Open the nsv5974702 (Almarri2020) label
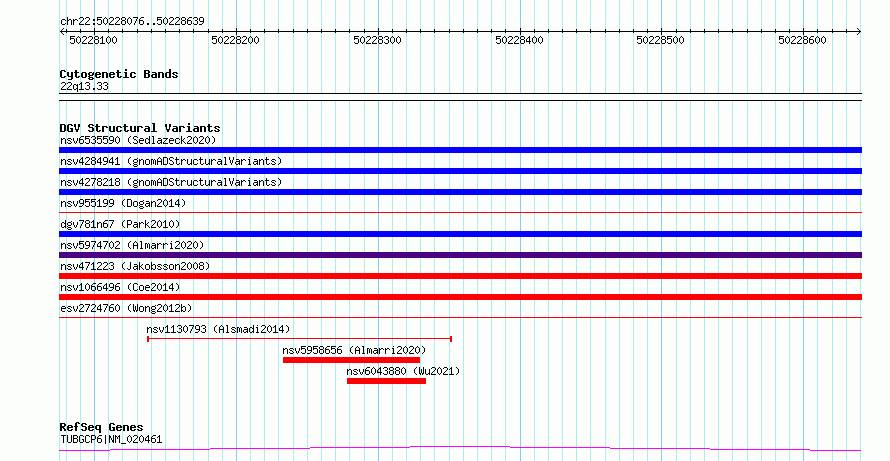 [x=132, y=245]
